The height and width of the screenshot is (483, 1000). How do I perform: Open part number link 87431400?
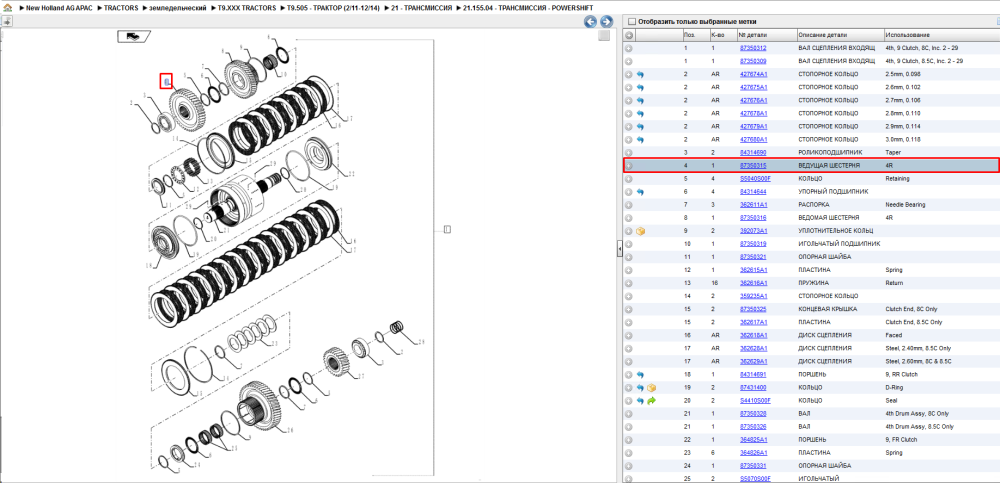coord(753,387)
